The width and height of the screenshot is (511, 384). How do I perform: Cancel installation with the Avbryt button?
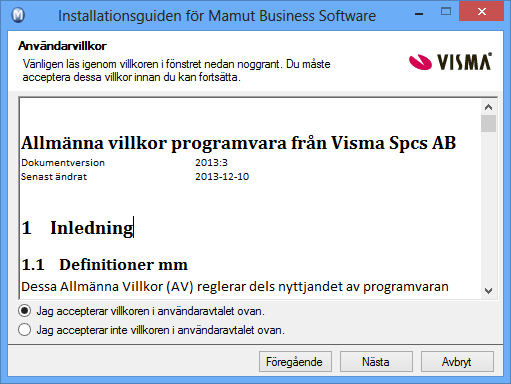[x=457, y=362]
